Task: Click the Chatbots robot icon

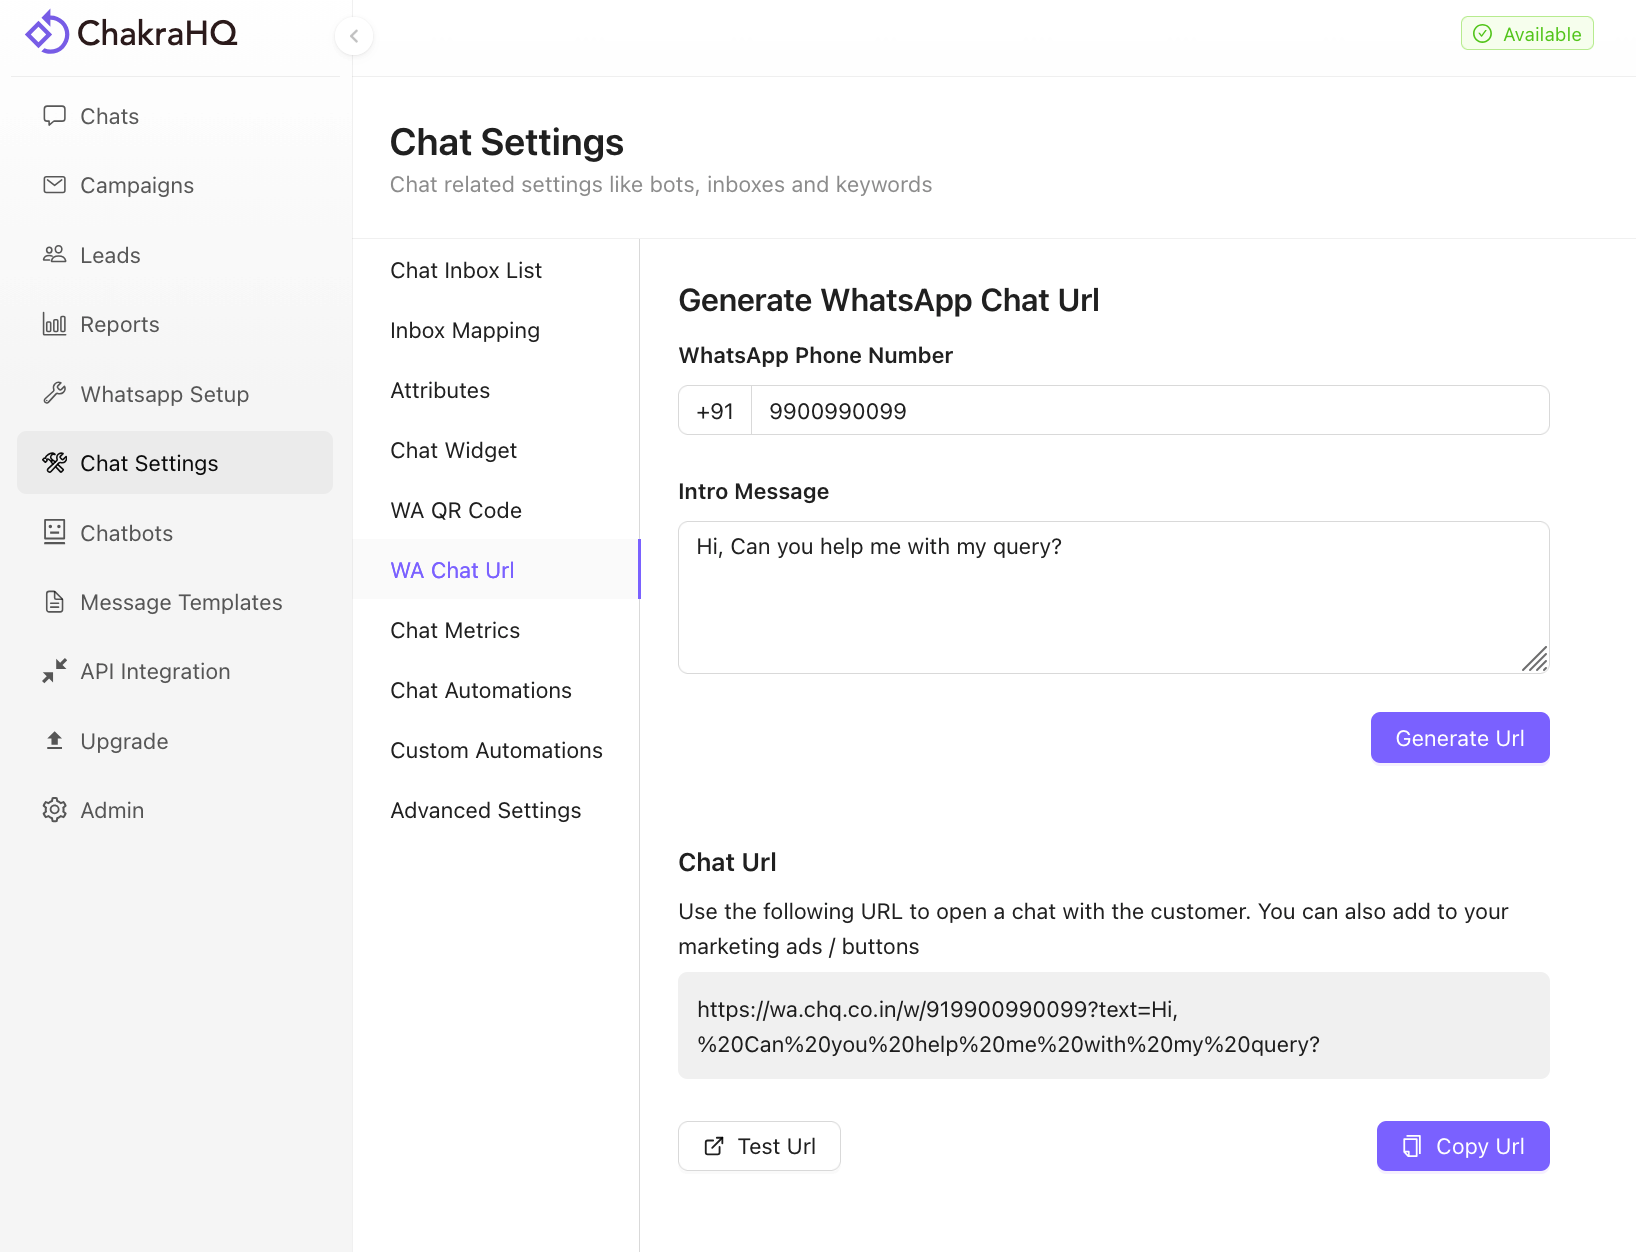Action: click(55, 532)
